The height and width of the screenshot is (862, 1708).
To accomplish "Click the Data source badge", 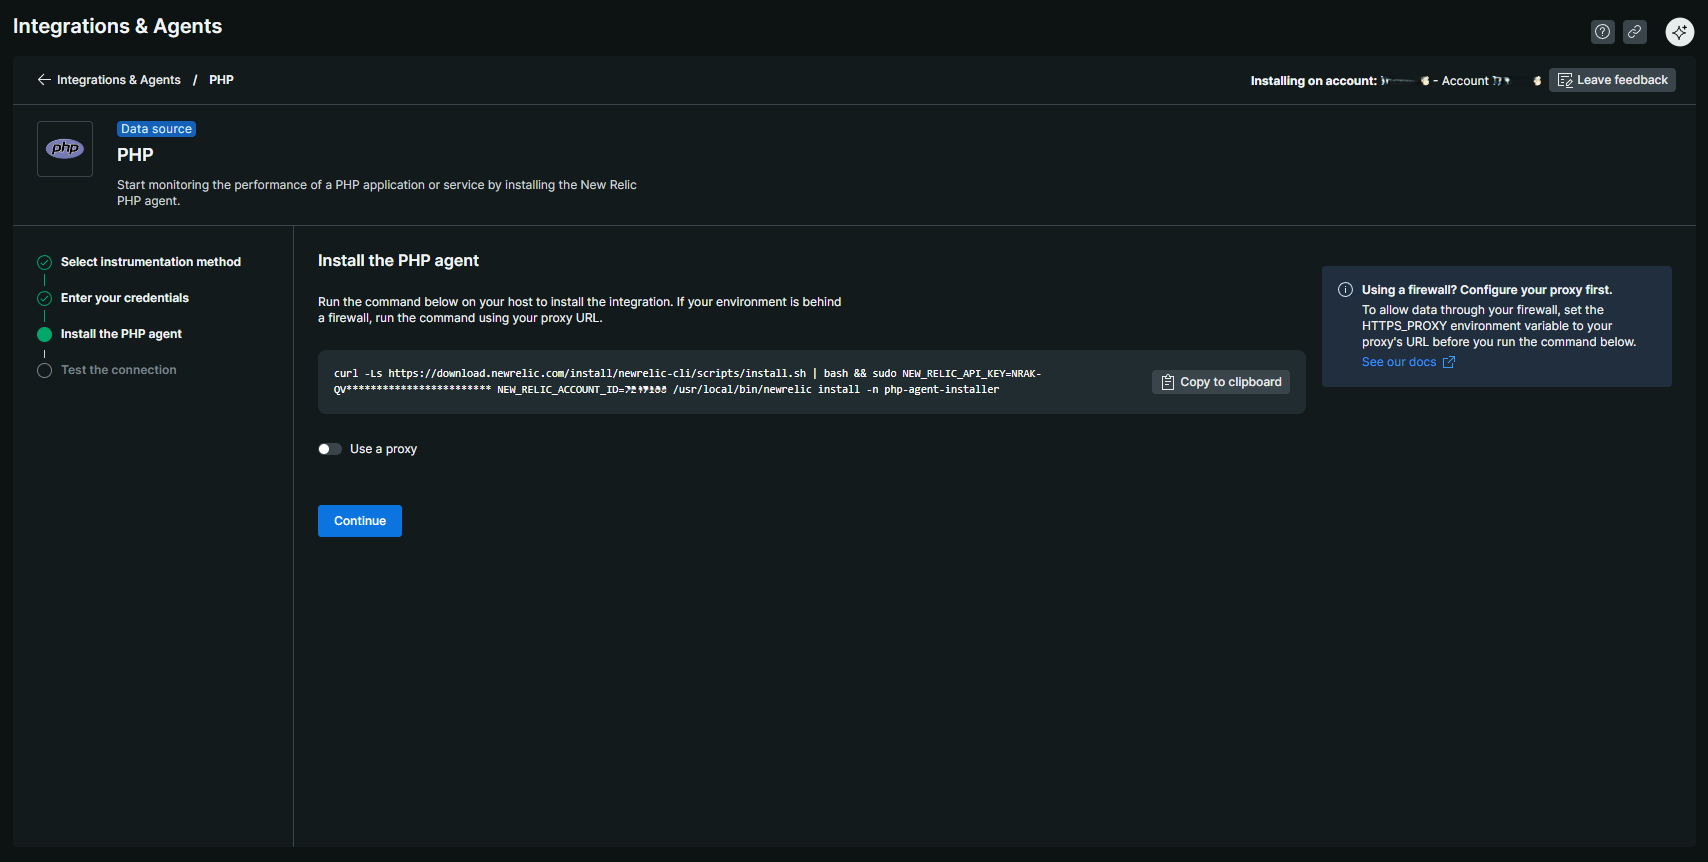I will [156, 129].
